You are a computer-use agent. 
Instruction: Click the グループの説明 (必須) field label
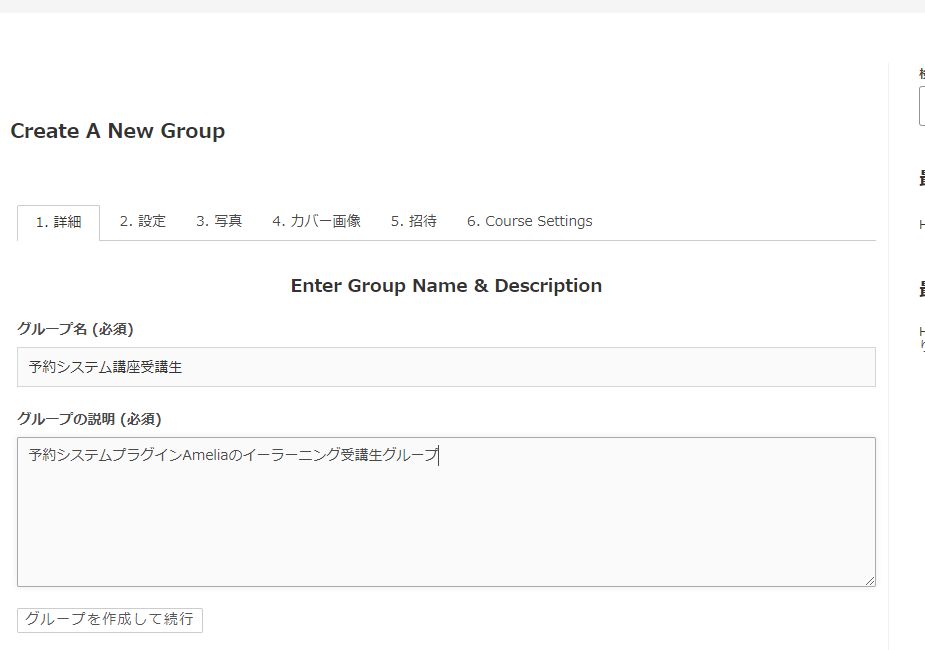tap(89, 419)
